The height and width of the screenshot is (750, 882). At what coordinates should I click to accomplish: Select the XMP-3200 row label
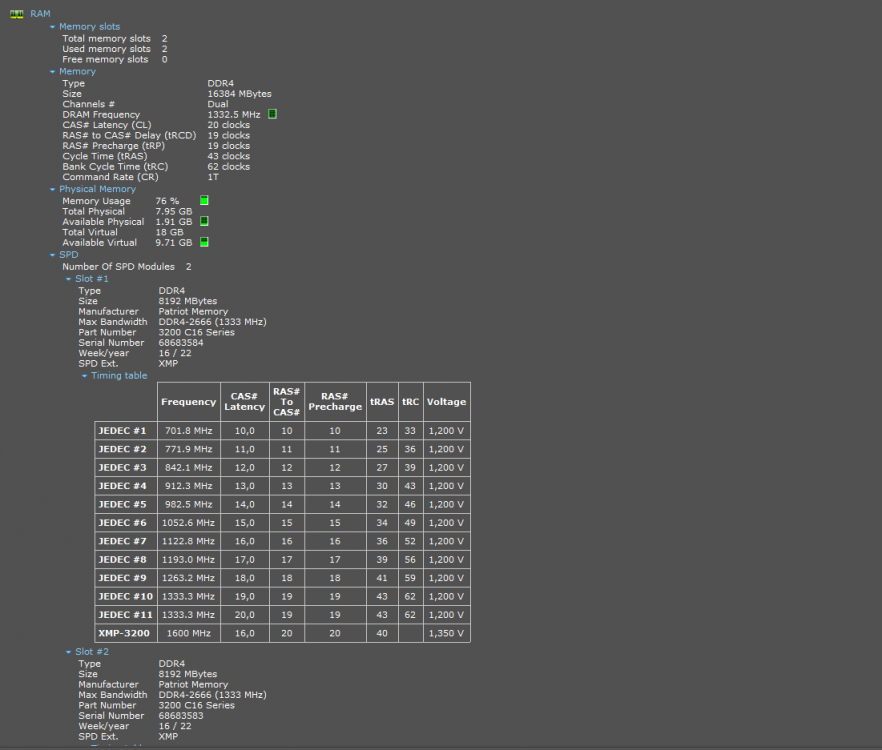(124, 633)
